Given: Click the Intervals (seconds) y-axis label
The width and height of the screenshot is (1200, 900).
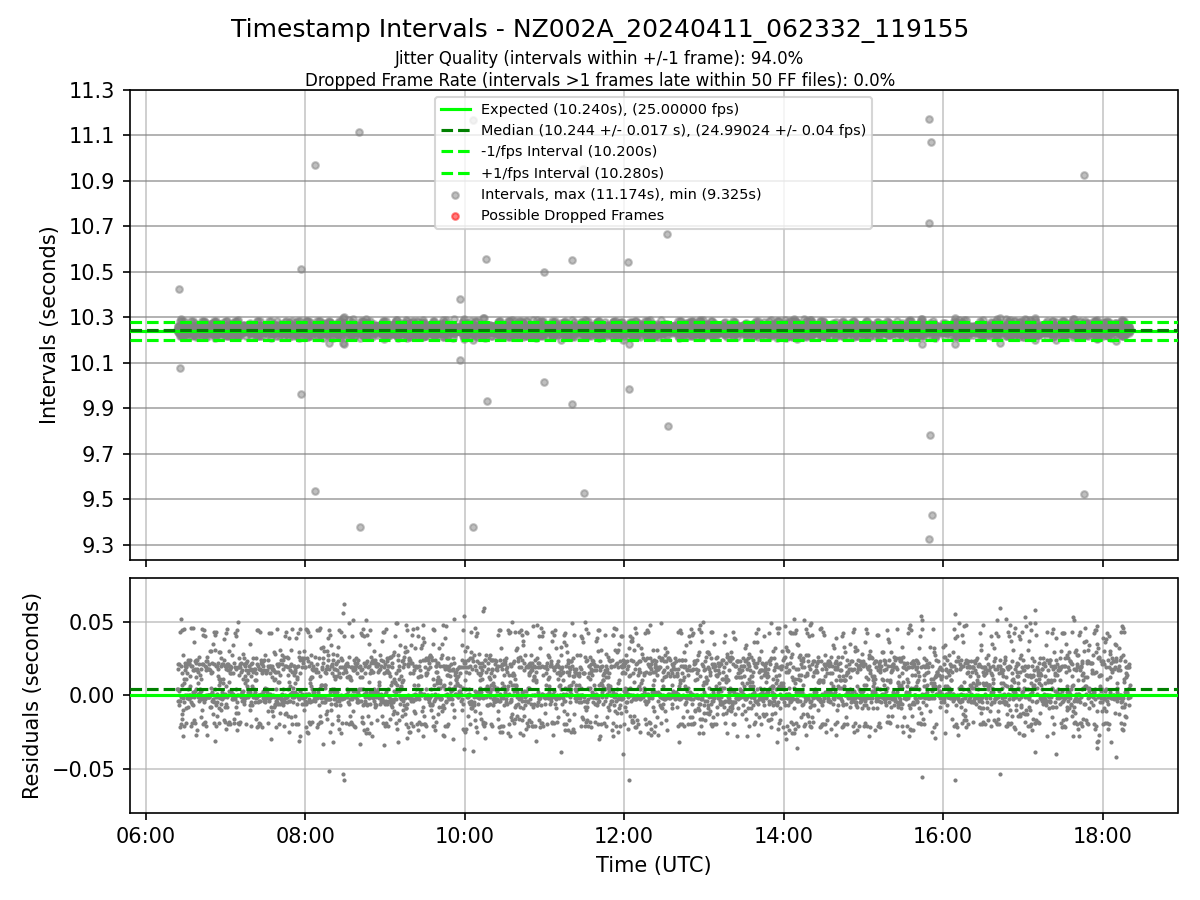Looking at the screenshot, I should [48, 325].
